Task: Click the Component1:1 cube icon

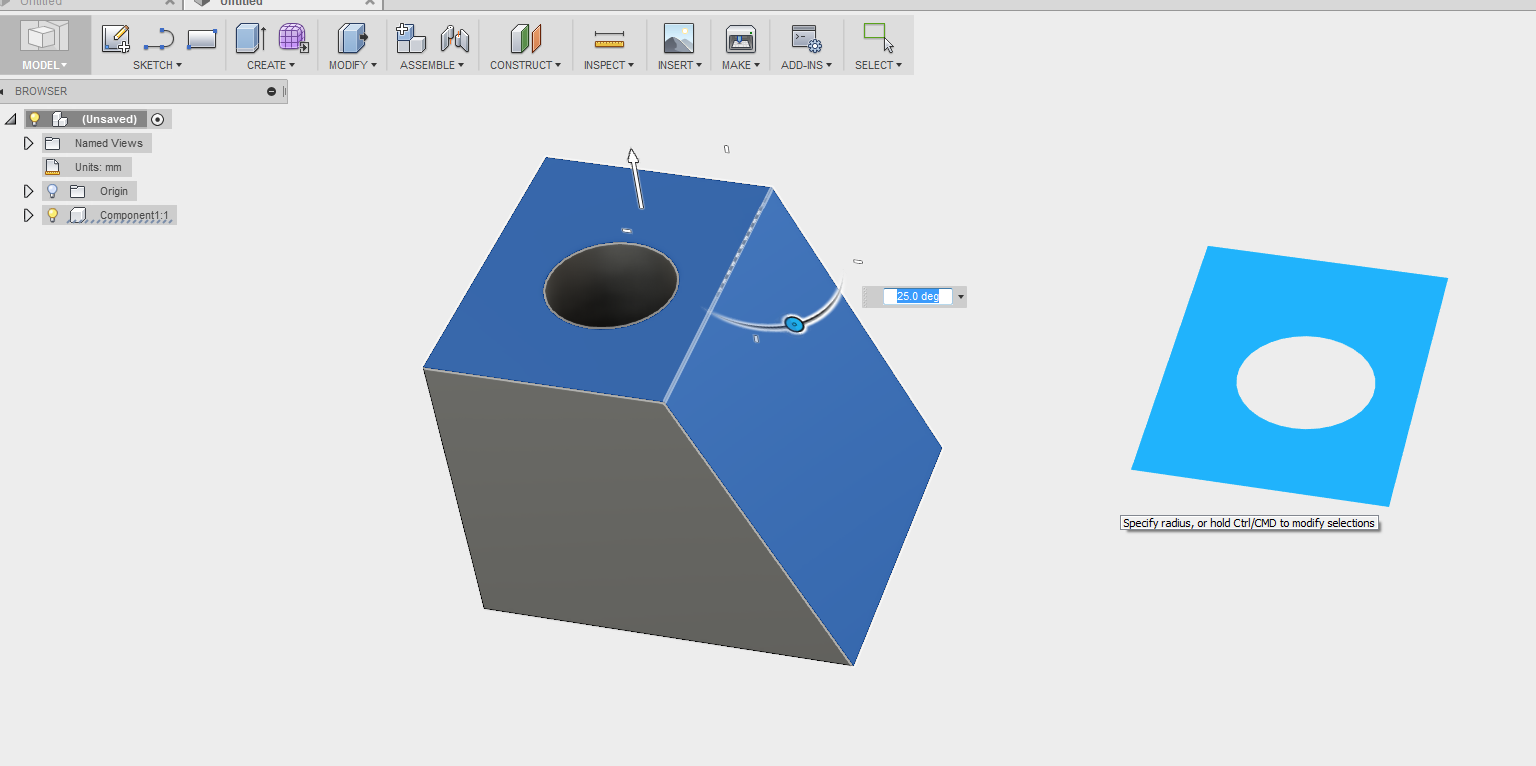Action: tap(77, 215)
